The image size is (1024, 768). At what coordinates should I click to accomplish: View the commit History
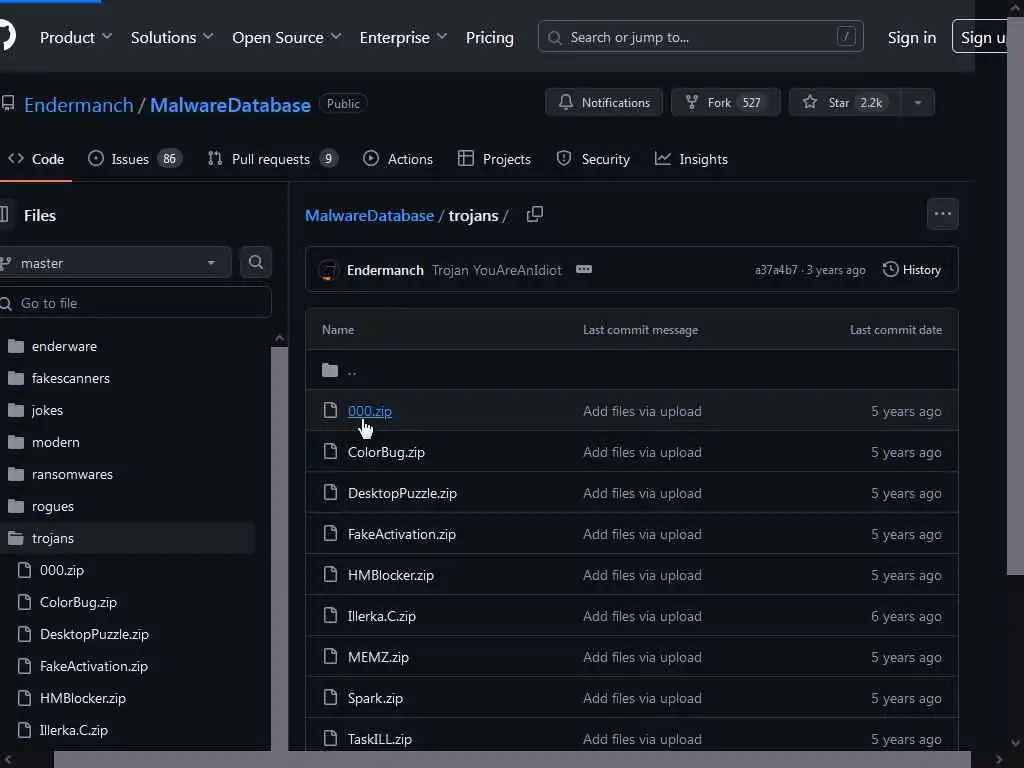click(912, 270)
